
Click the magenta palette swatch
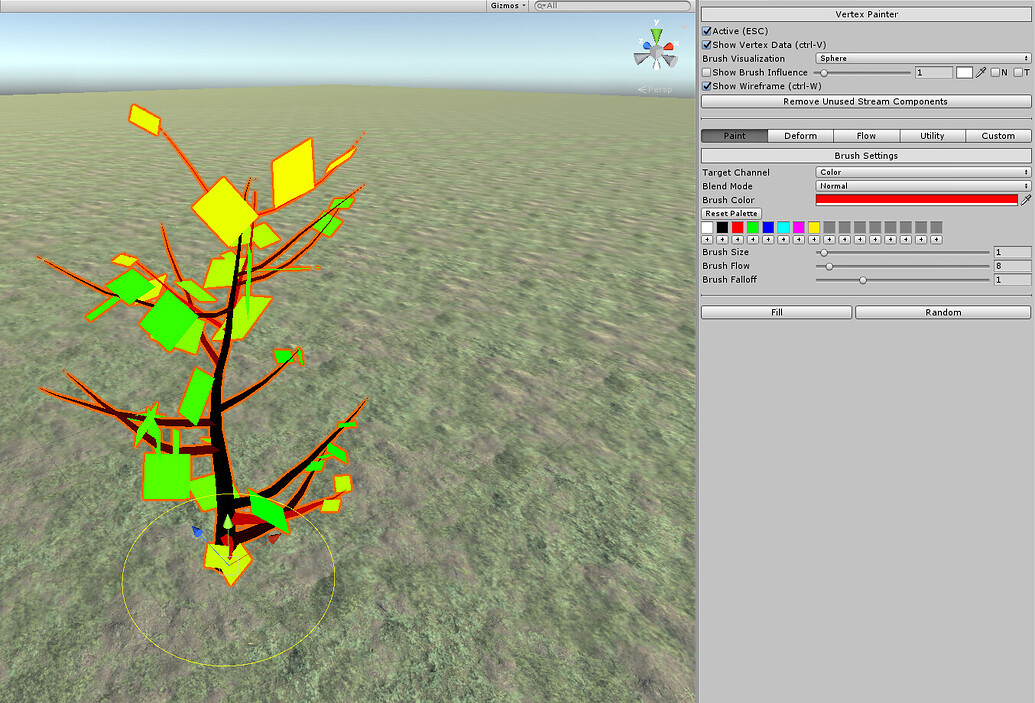click(x=798, y=227)
